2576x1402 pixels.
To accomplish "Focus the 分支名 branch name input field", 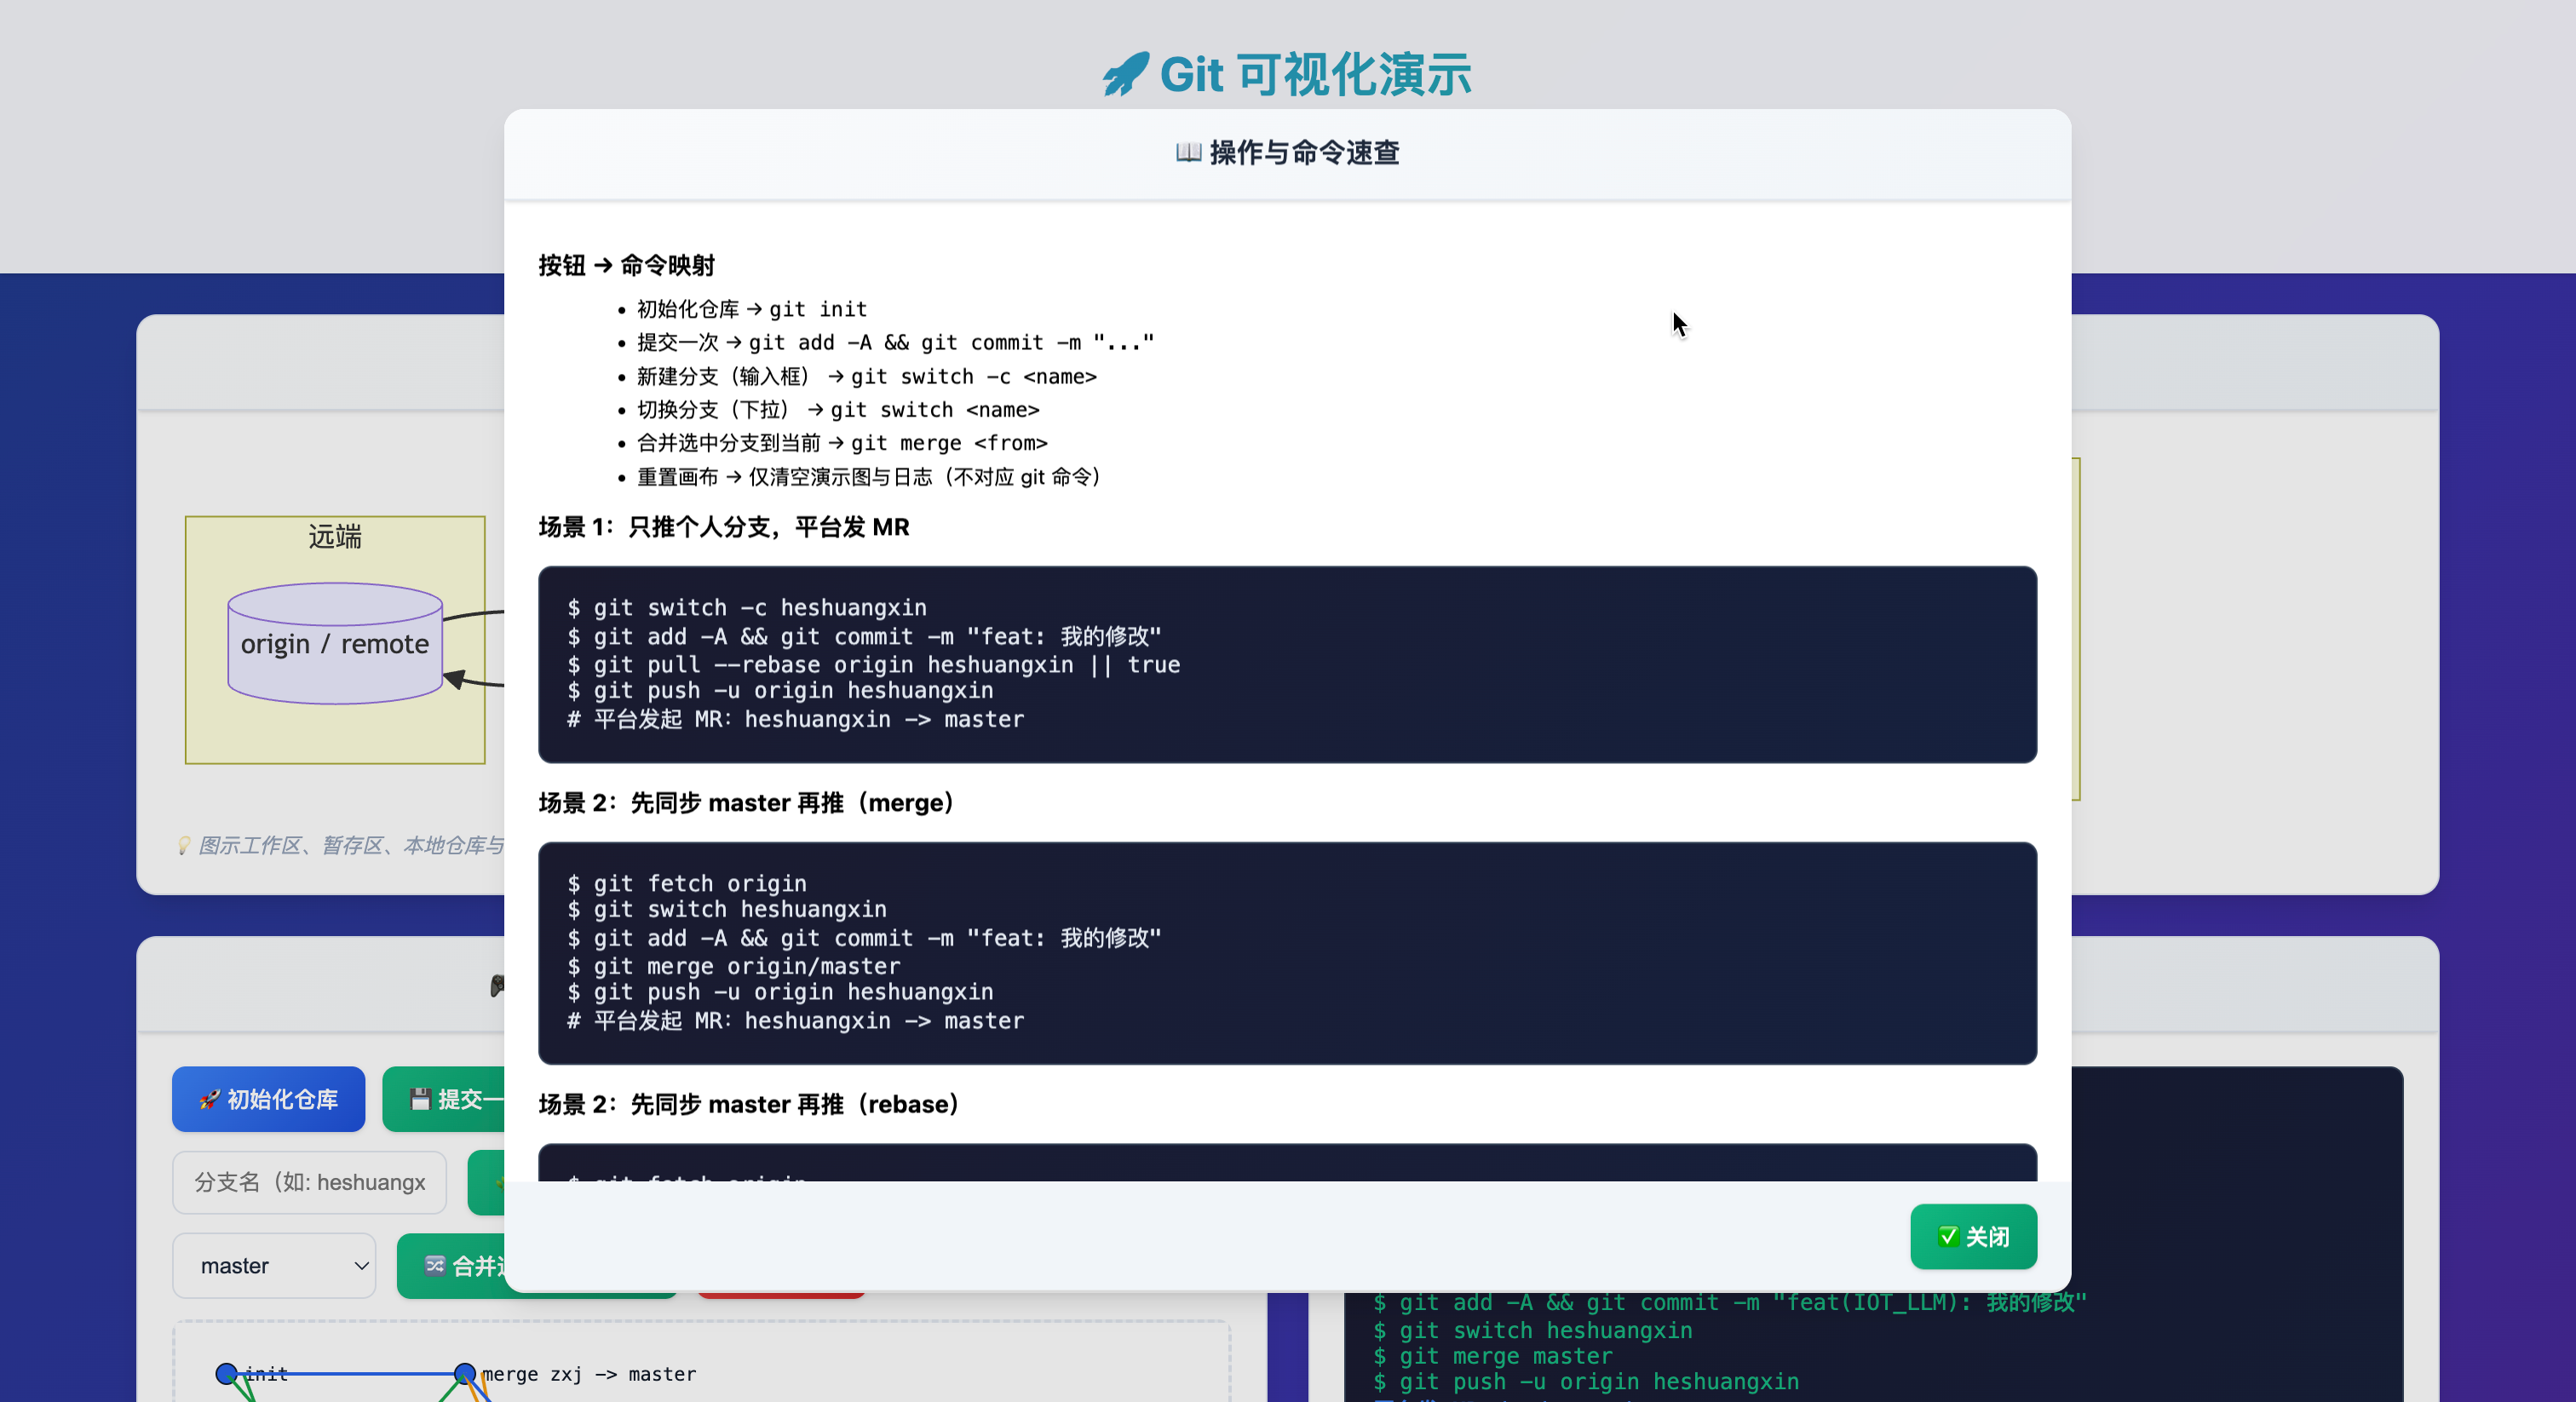I will pyautogui.click(x=309, y=1182).
